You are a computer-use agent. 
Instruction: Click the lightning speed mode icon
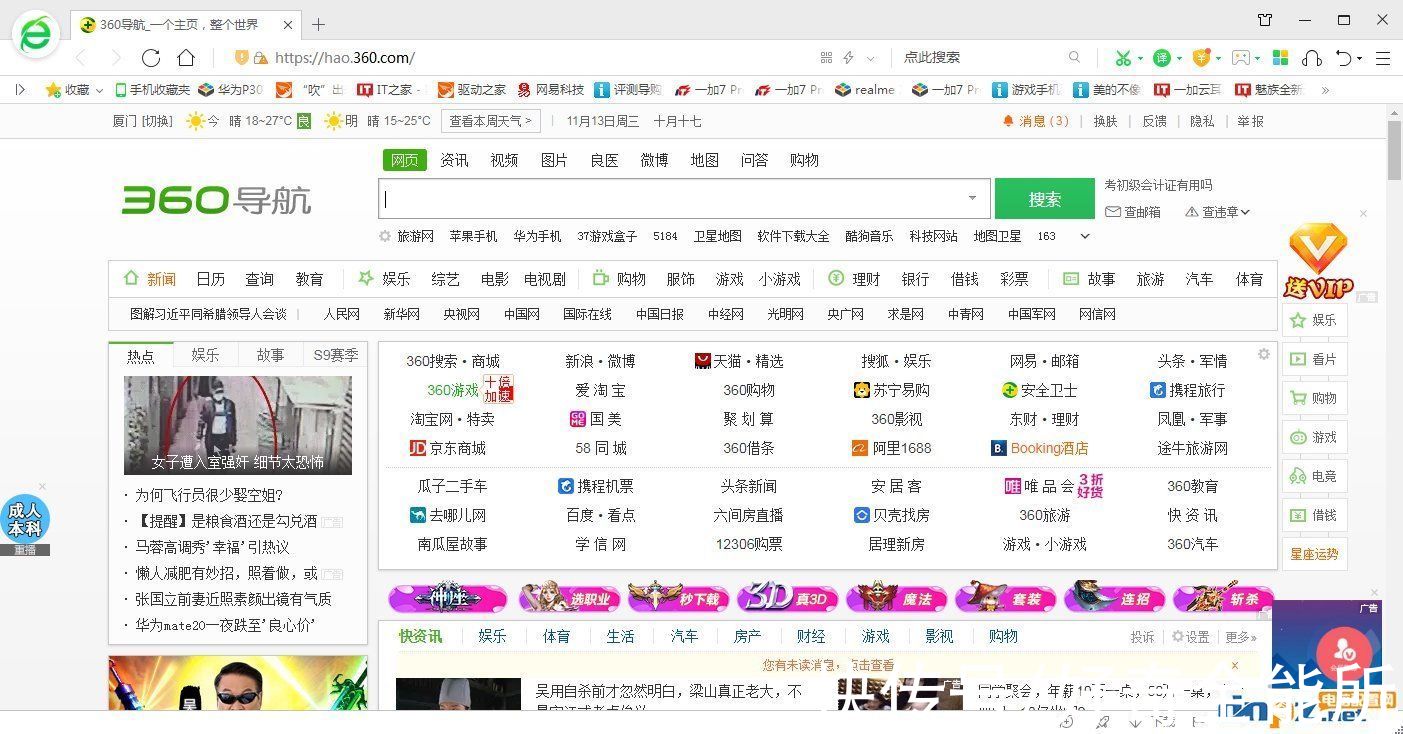coord(849,58)
